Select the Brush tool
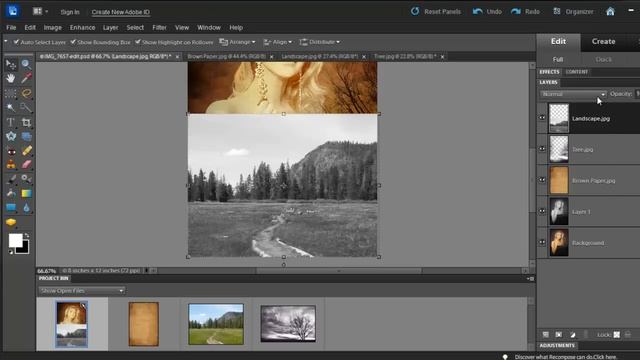The height and width of the screenshot is (360, 640). [11, 179]
